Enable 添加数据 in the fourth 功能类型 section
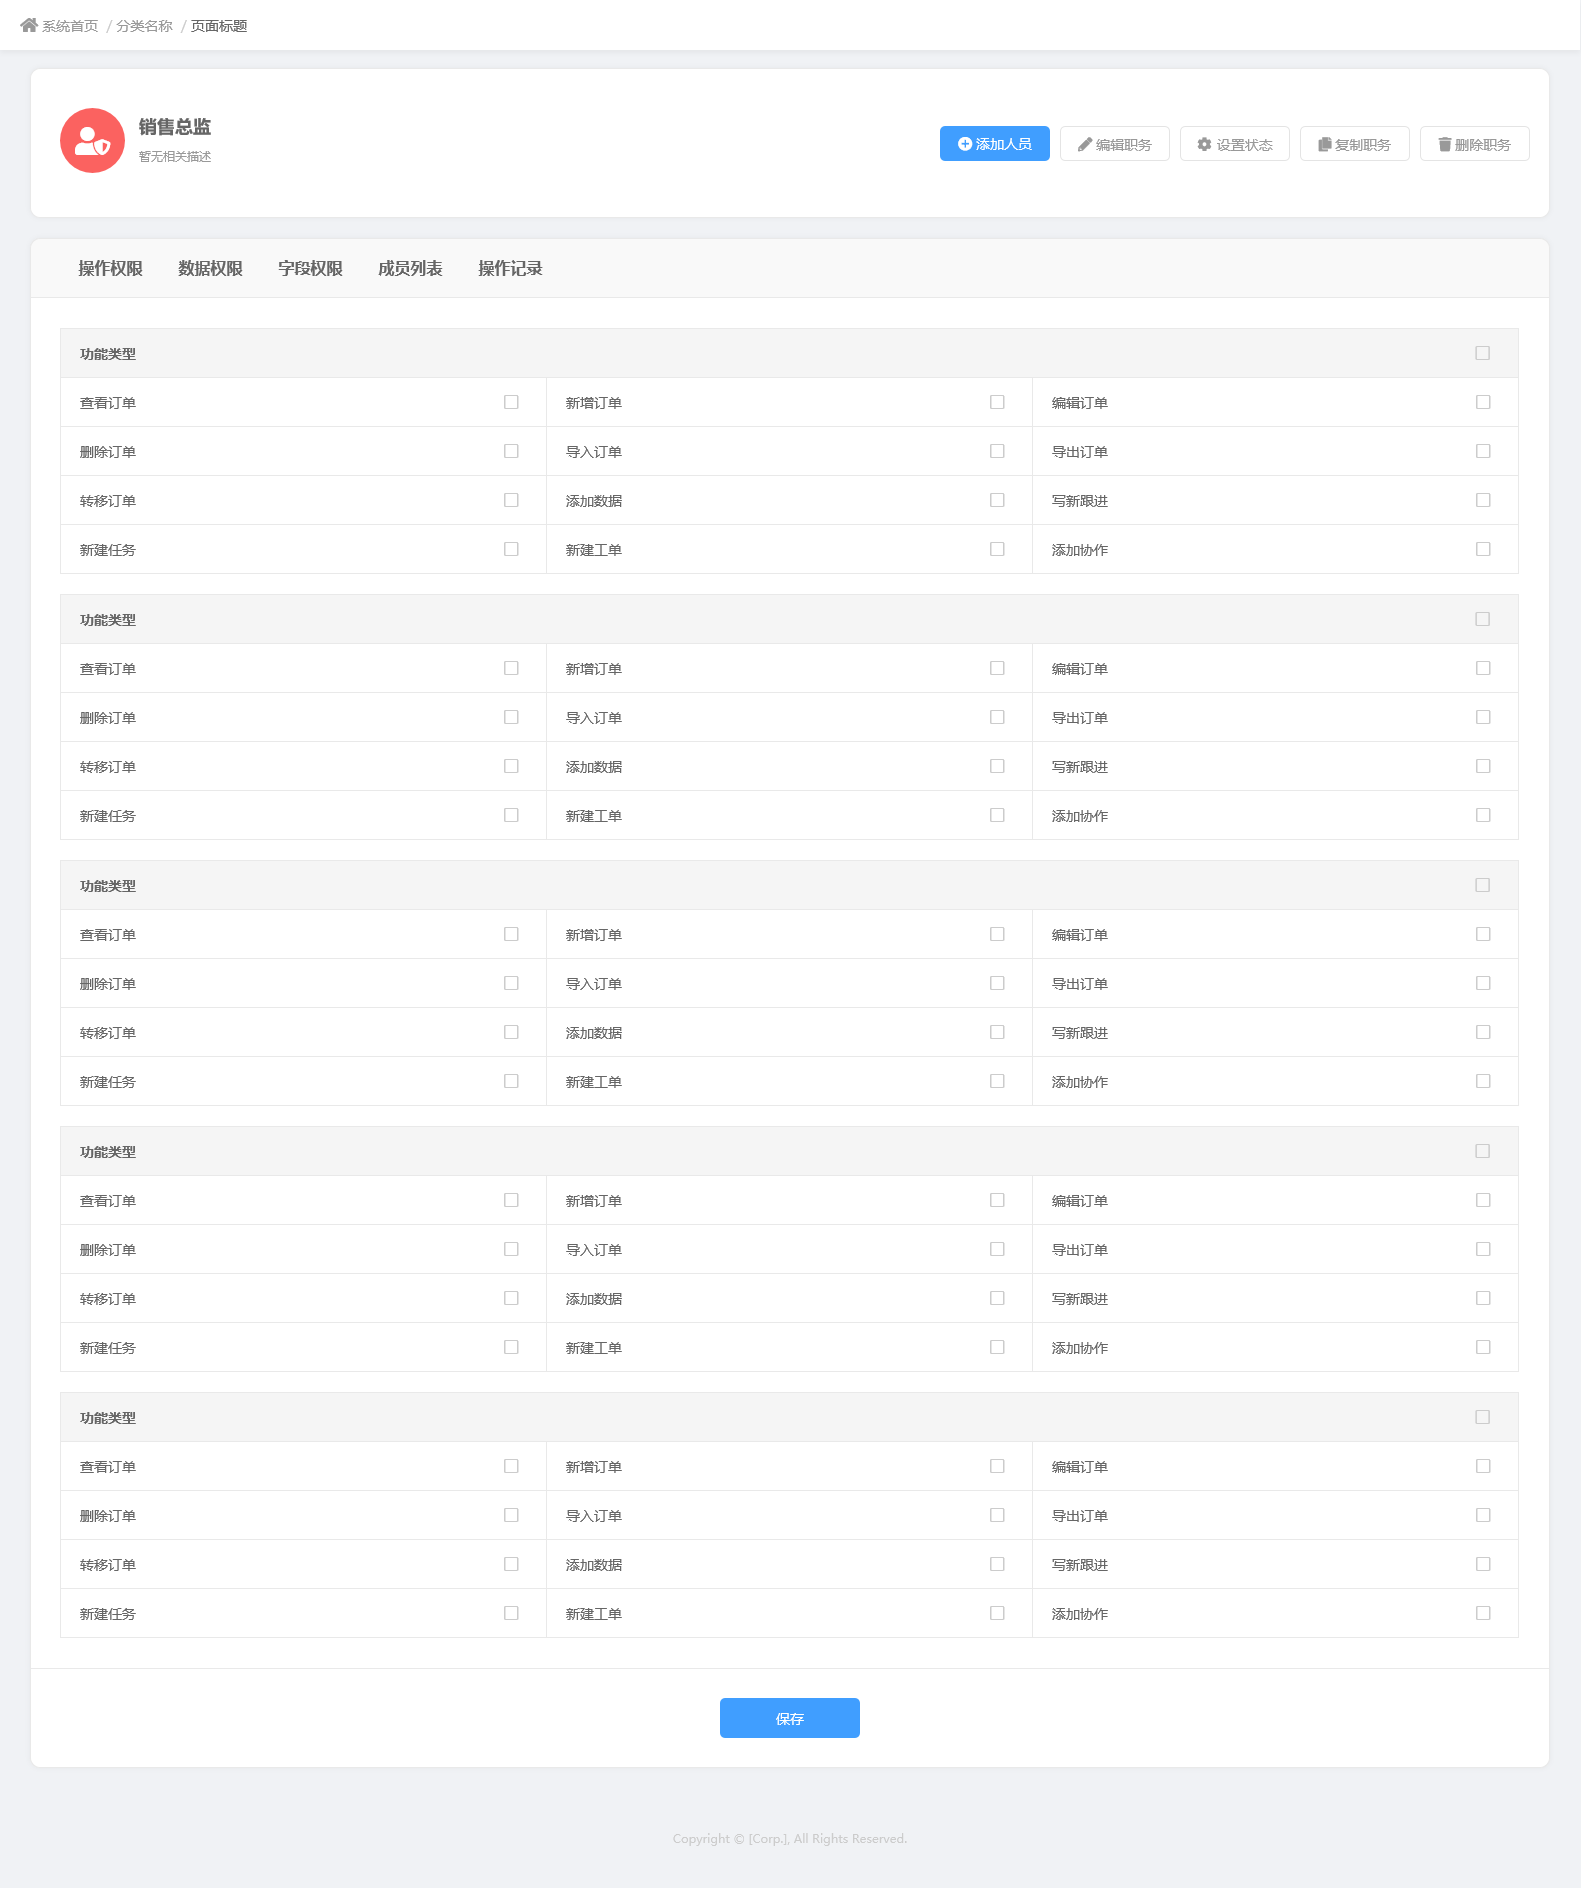This screenshot has height=1888, width=1581. click(997, 1298)
